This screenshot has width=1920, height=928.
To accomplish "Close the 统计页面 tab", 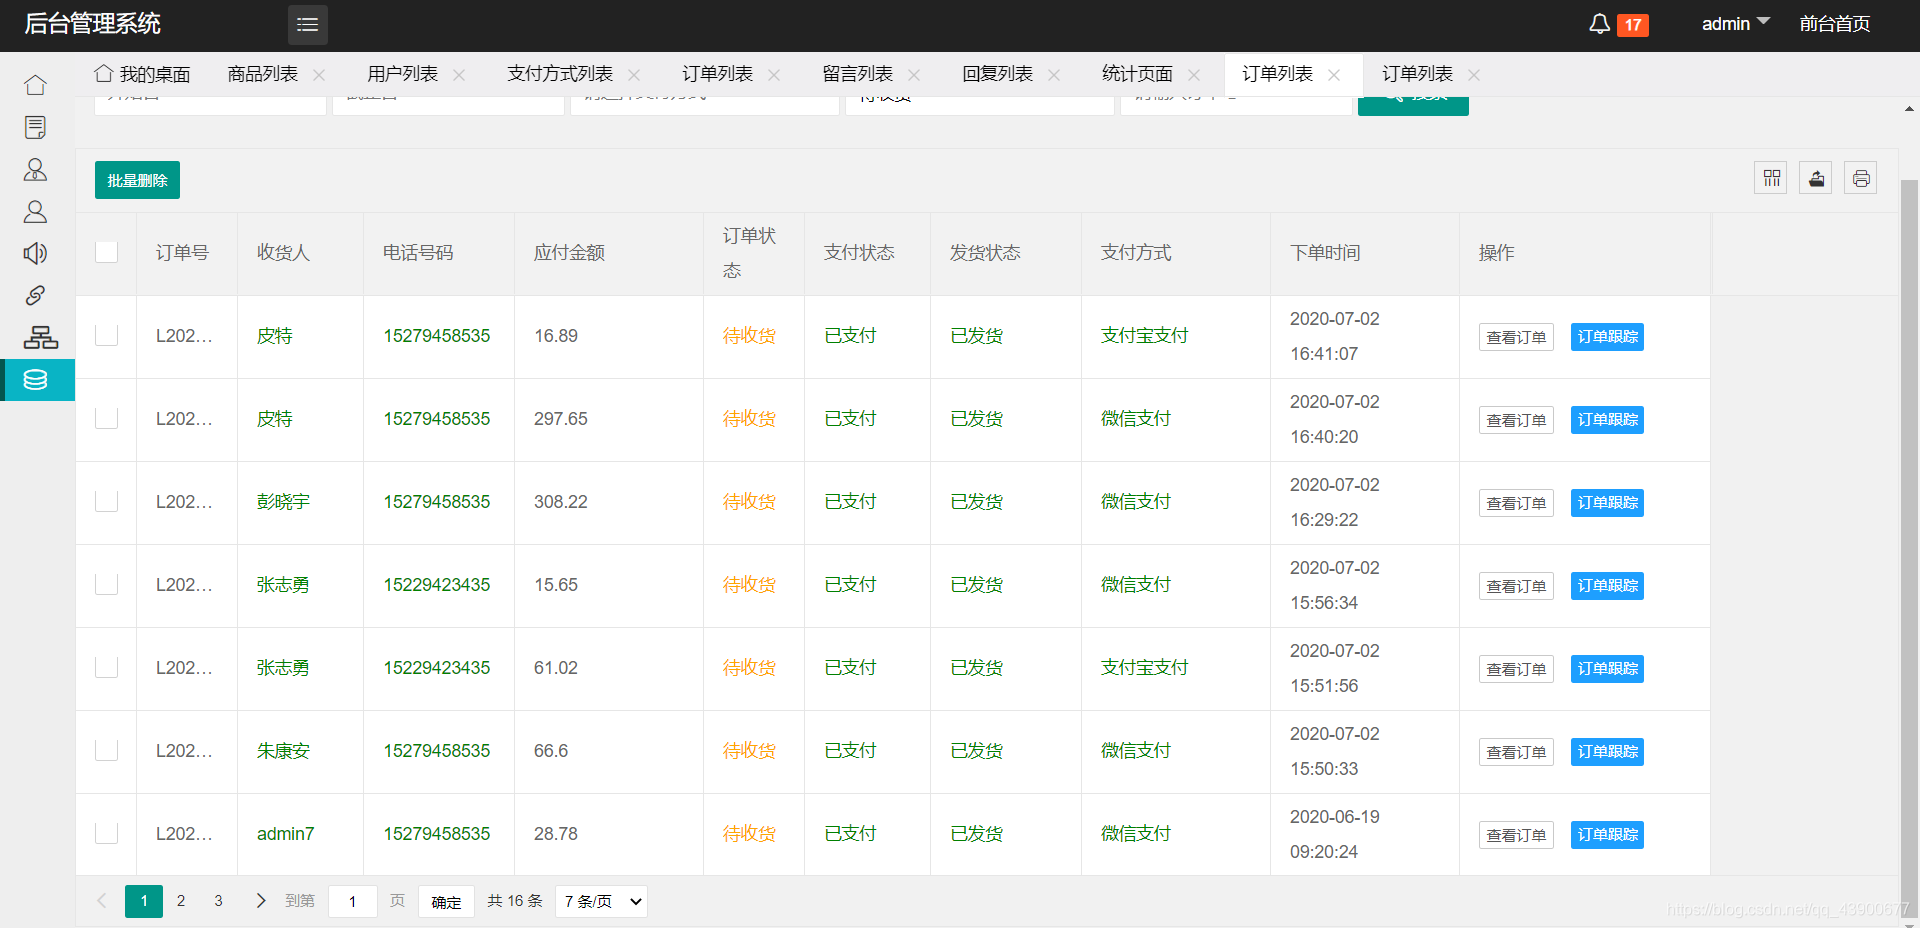I will (x=1194, y=75).
